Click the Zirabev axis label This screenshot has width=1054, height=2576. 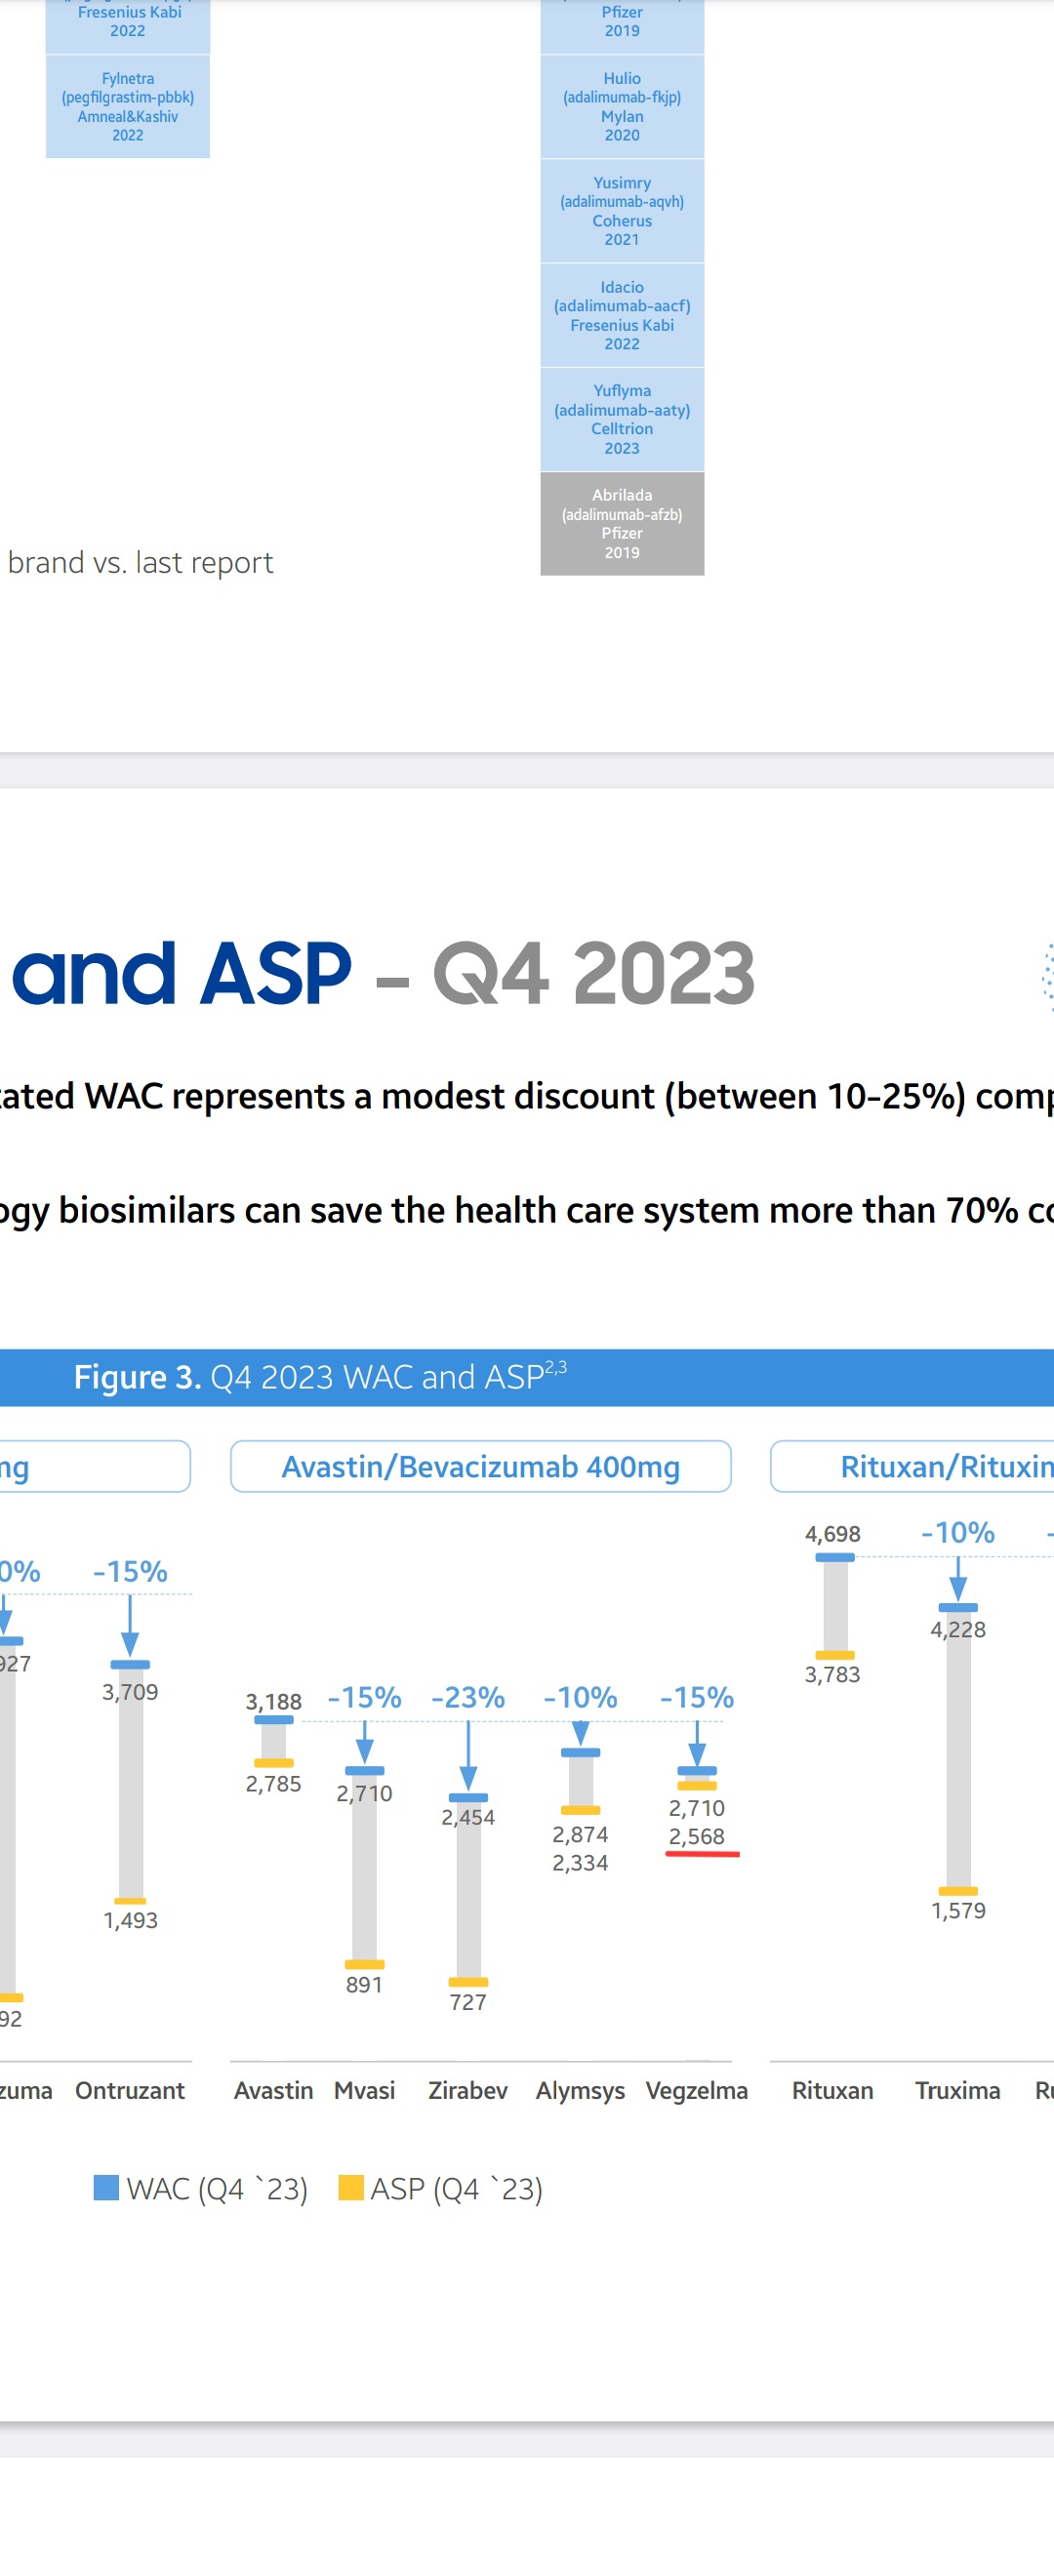coord(468,2090)
